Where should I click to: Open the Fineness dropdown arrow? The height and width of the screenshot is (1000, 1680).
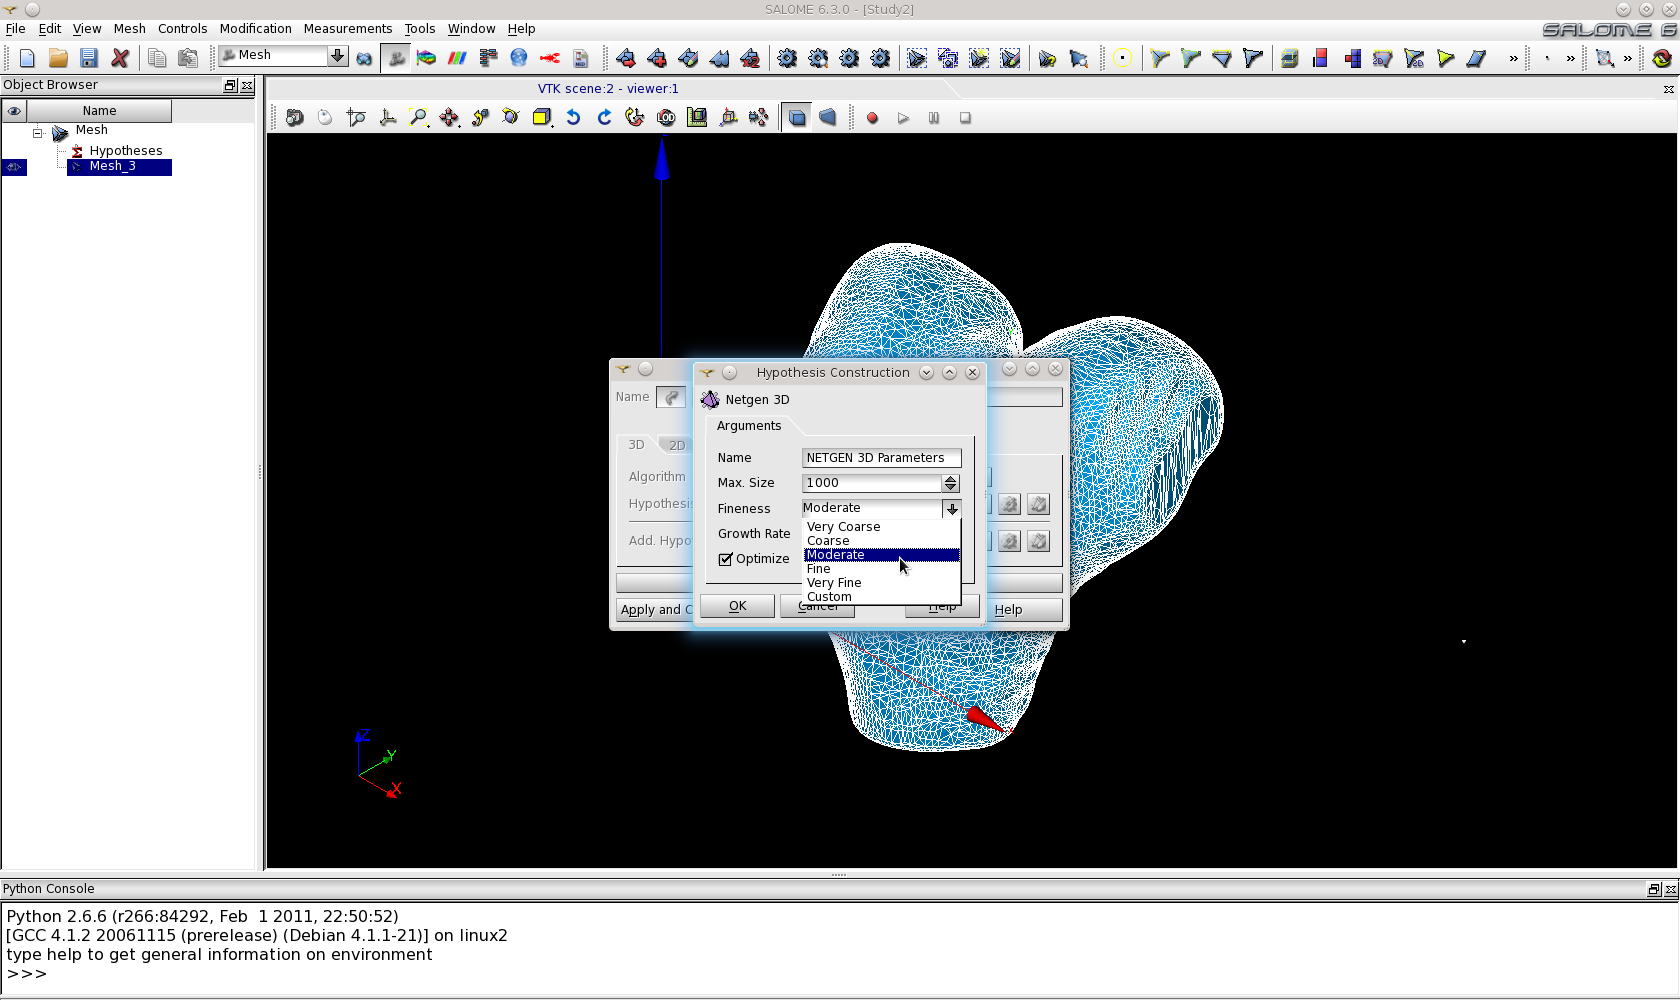pos(951,508)
